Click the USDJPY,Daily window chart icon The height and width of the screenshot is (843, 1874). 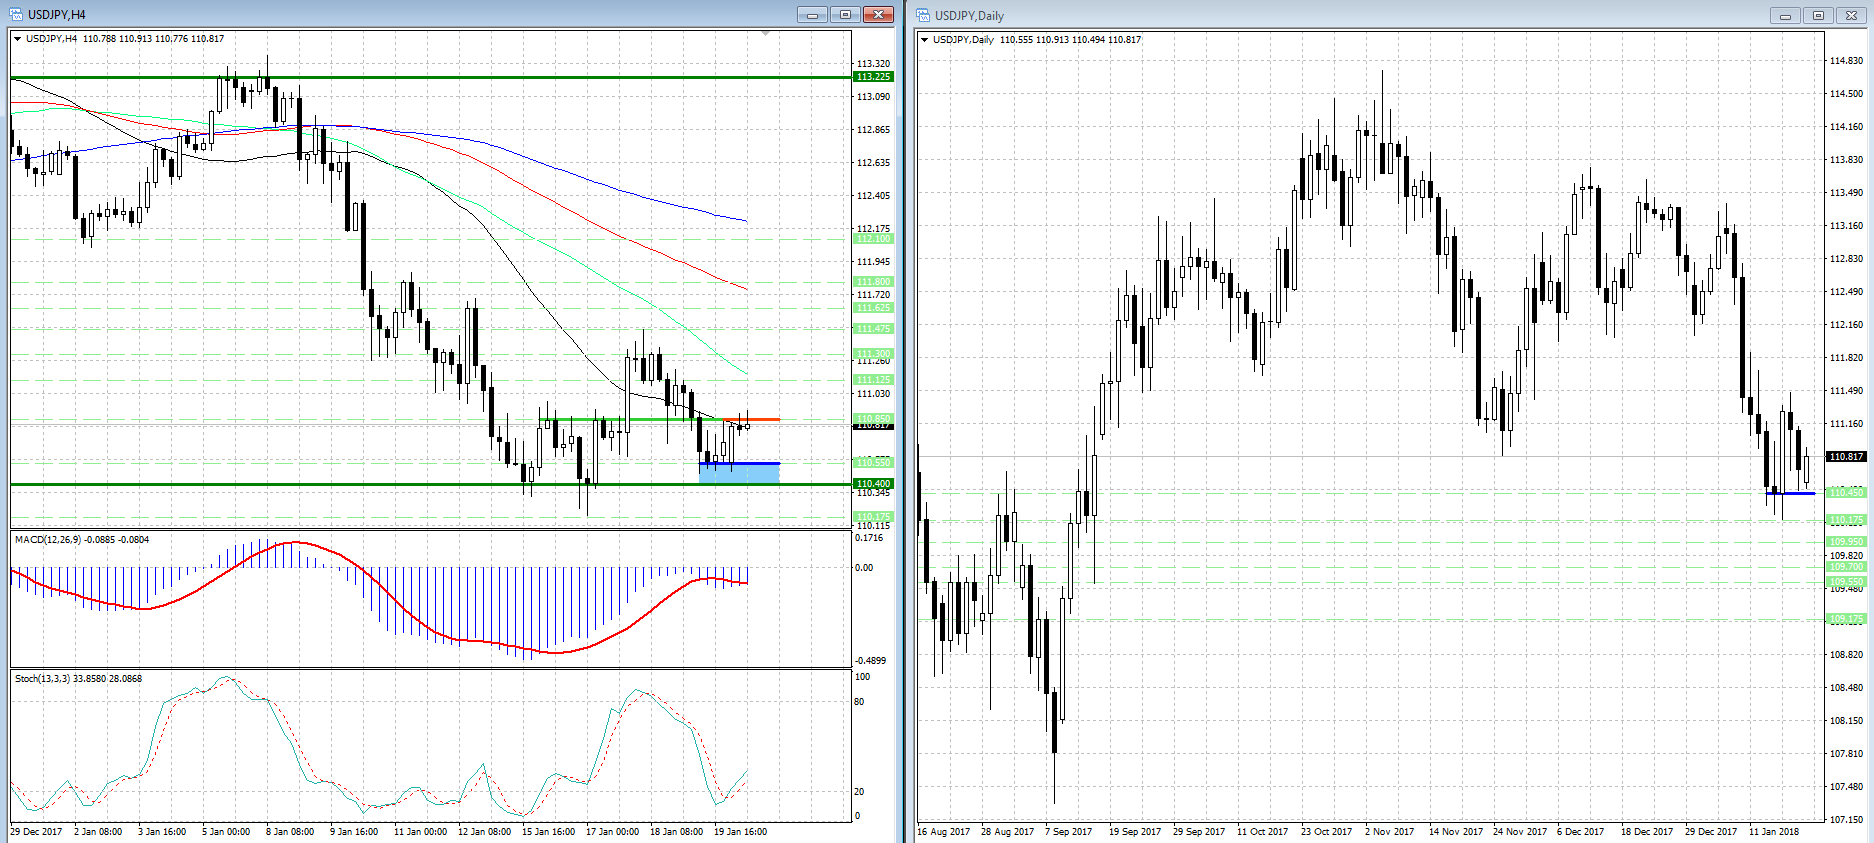pyautogui.click(x=923, y=15)
